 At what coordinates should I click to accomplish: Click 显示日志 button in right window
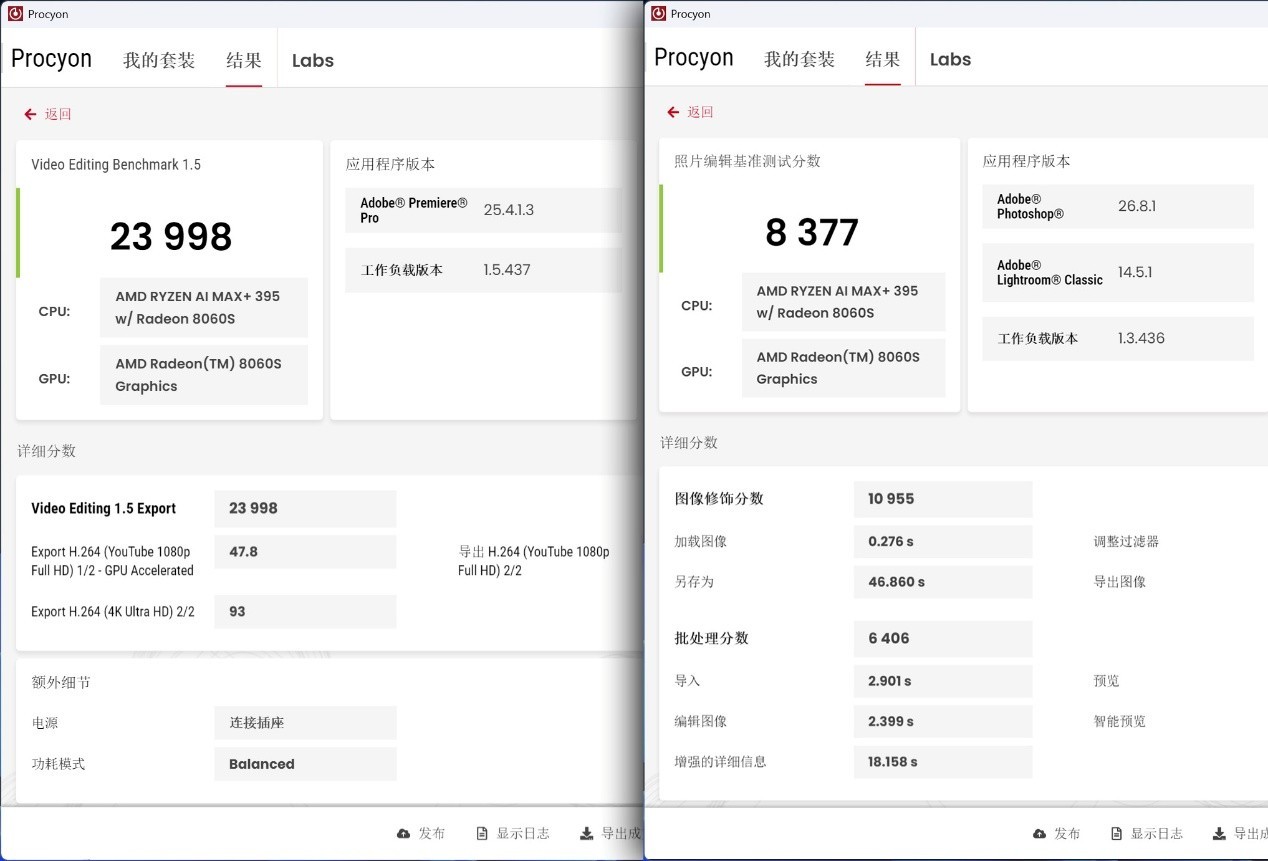(x=1157, y=833)
